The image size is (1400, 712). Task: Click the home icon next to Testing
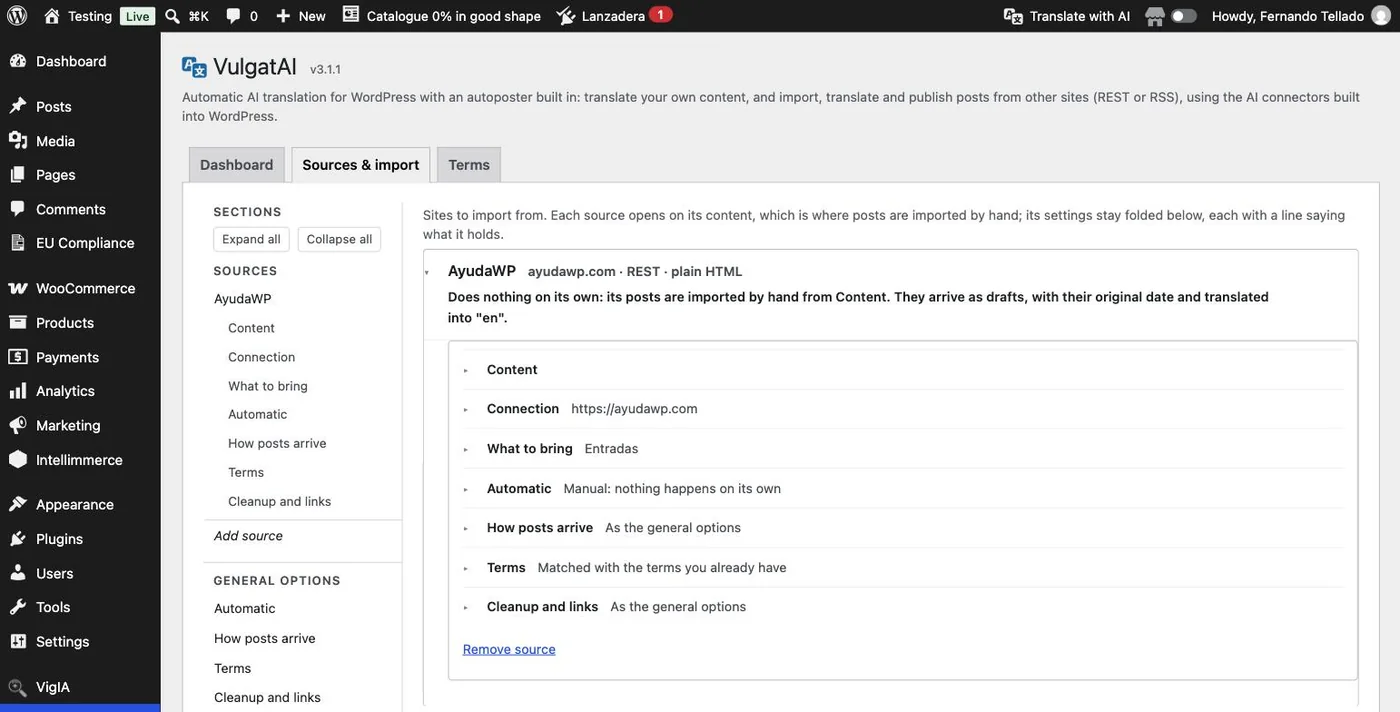pos(52,16)
